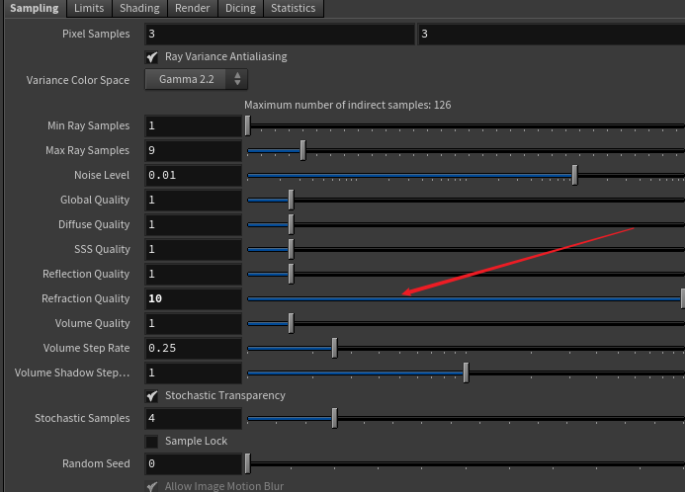Click the Volume Step Rate slider handle
The height and width of the screenshot is (492, 685).
point(334,348)
